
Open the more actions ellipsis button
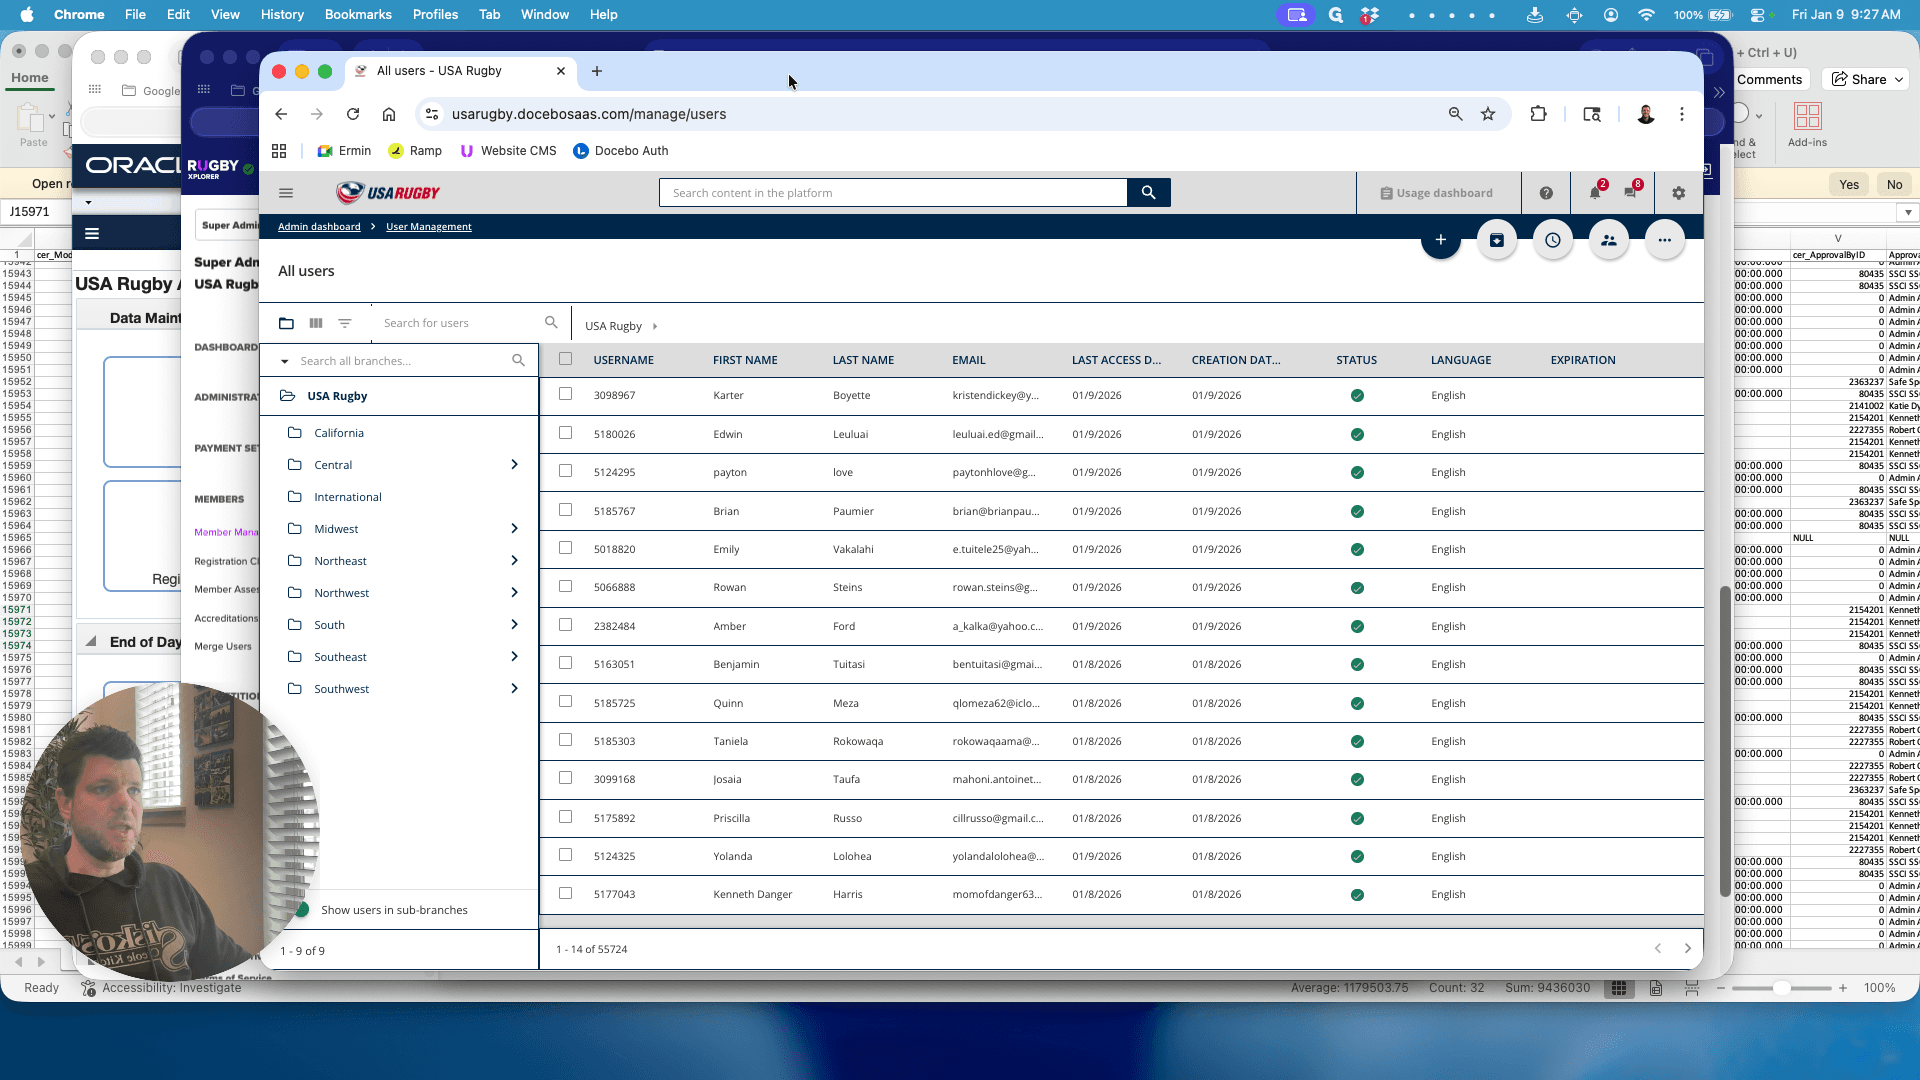[1665, 240]
